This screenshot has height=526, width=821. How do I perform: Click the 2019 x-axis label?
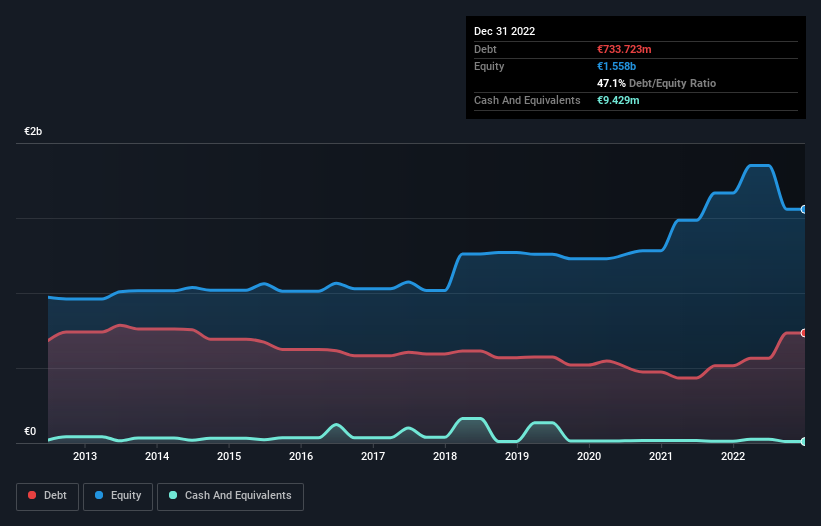[517, 456]
